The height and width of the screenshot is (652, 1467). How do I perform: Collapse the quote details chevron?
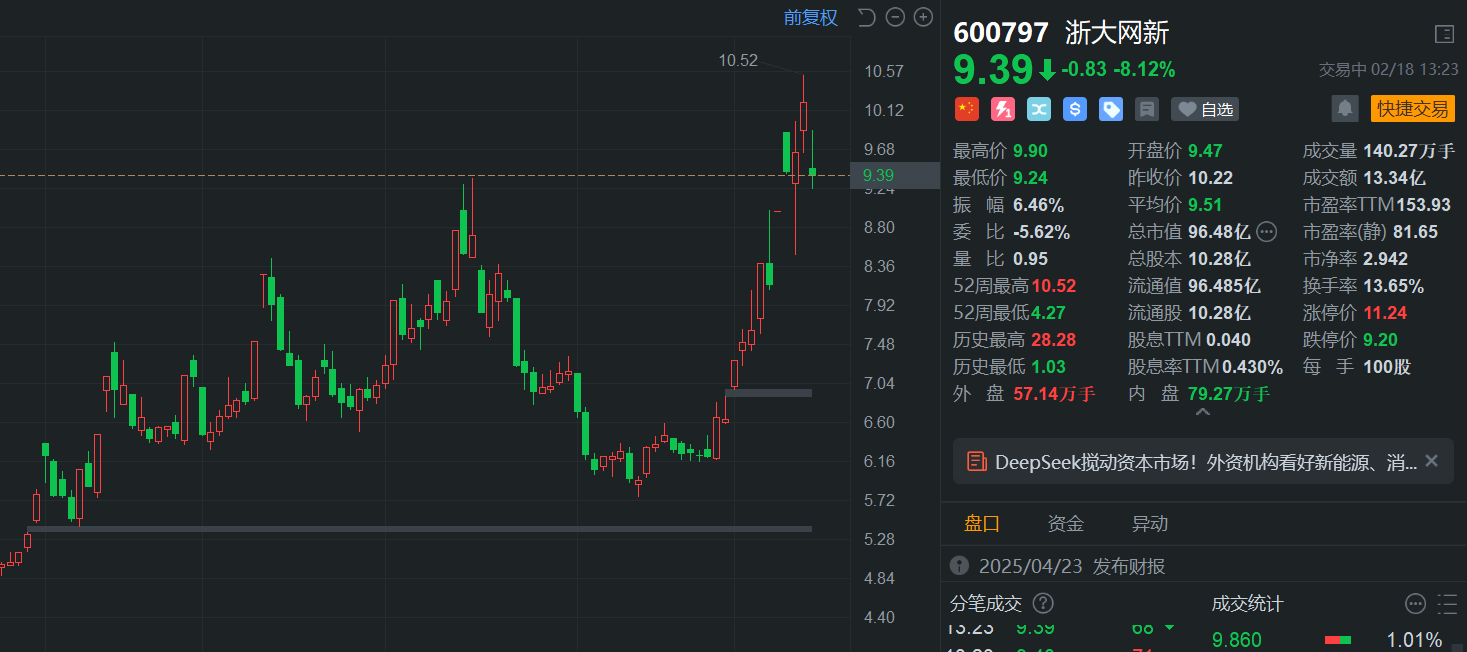(1203, 411)
